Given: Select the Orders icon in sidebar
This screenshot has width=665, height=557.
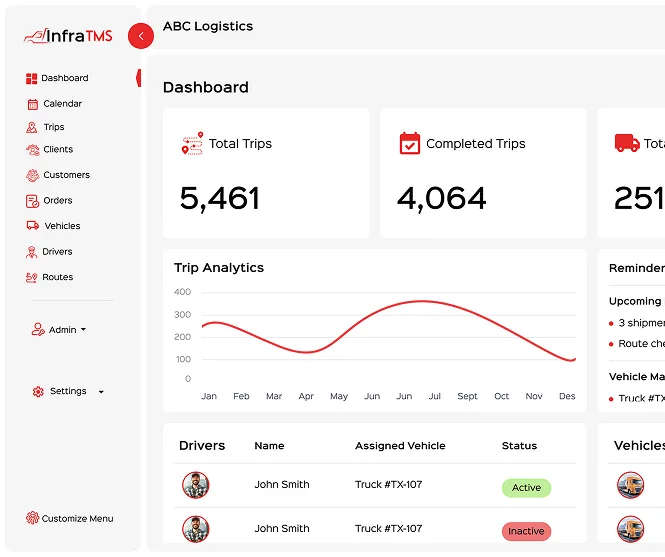Looking at the screenshot, I should click(x=32, y=201).
